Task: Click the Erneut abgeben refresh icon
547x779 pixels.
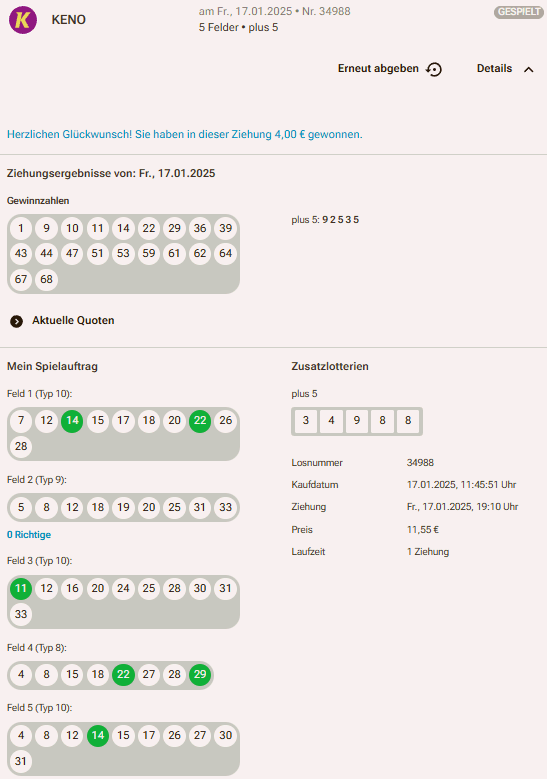Action: (x=434, y=69)
